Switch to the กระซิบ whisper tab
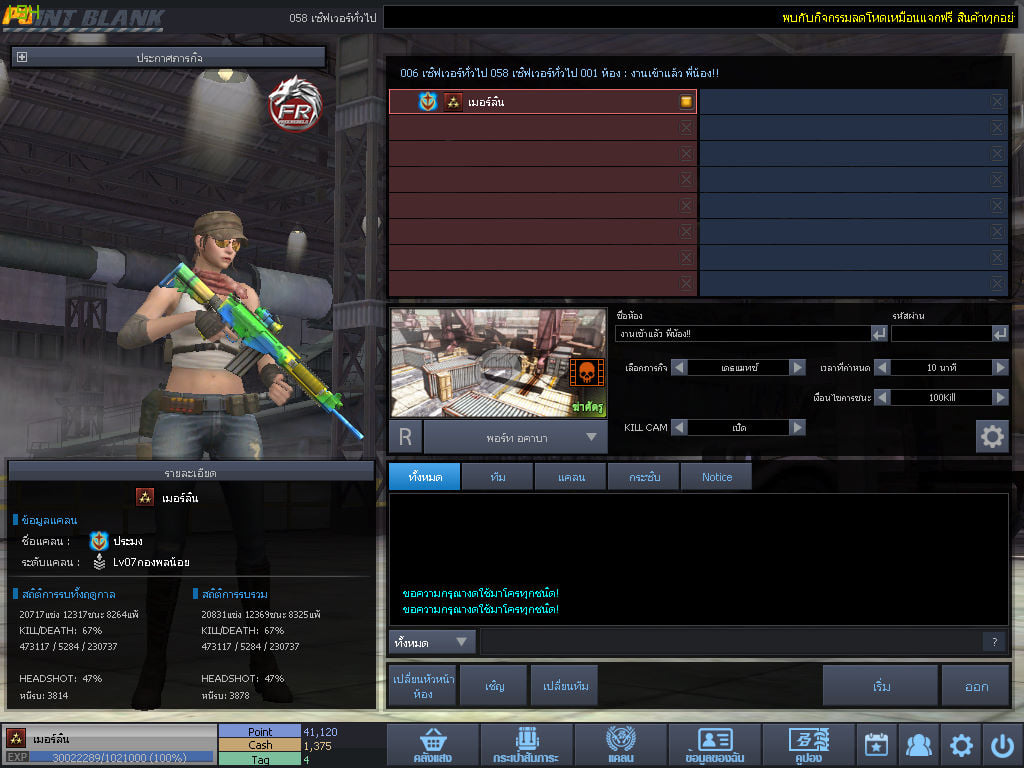The width and height of the screenshot is (1024, 768). click(x=644, y=477)
